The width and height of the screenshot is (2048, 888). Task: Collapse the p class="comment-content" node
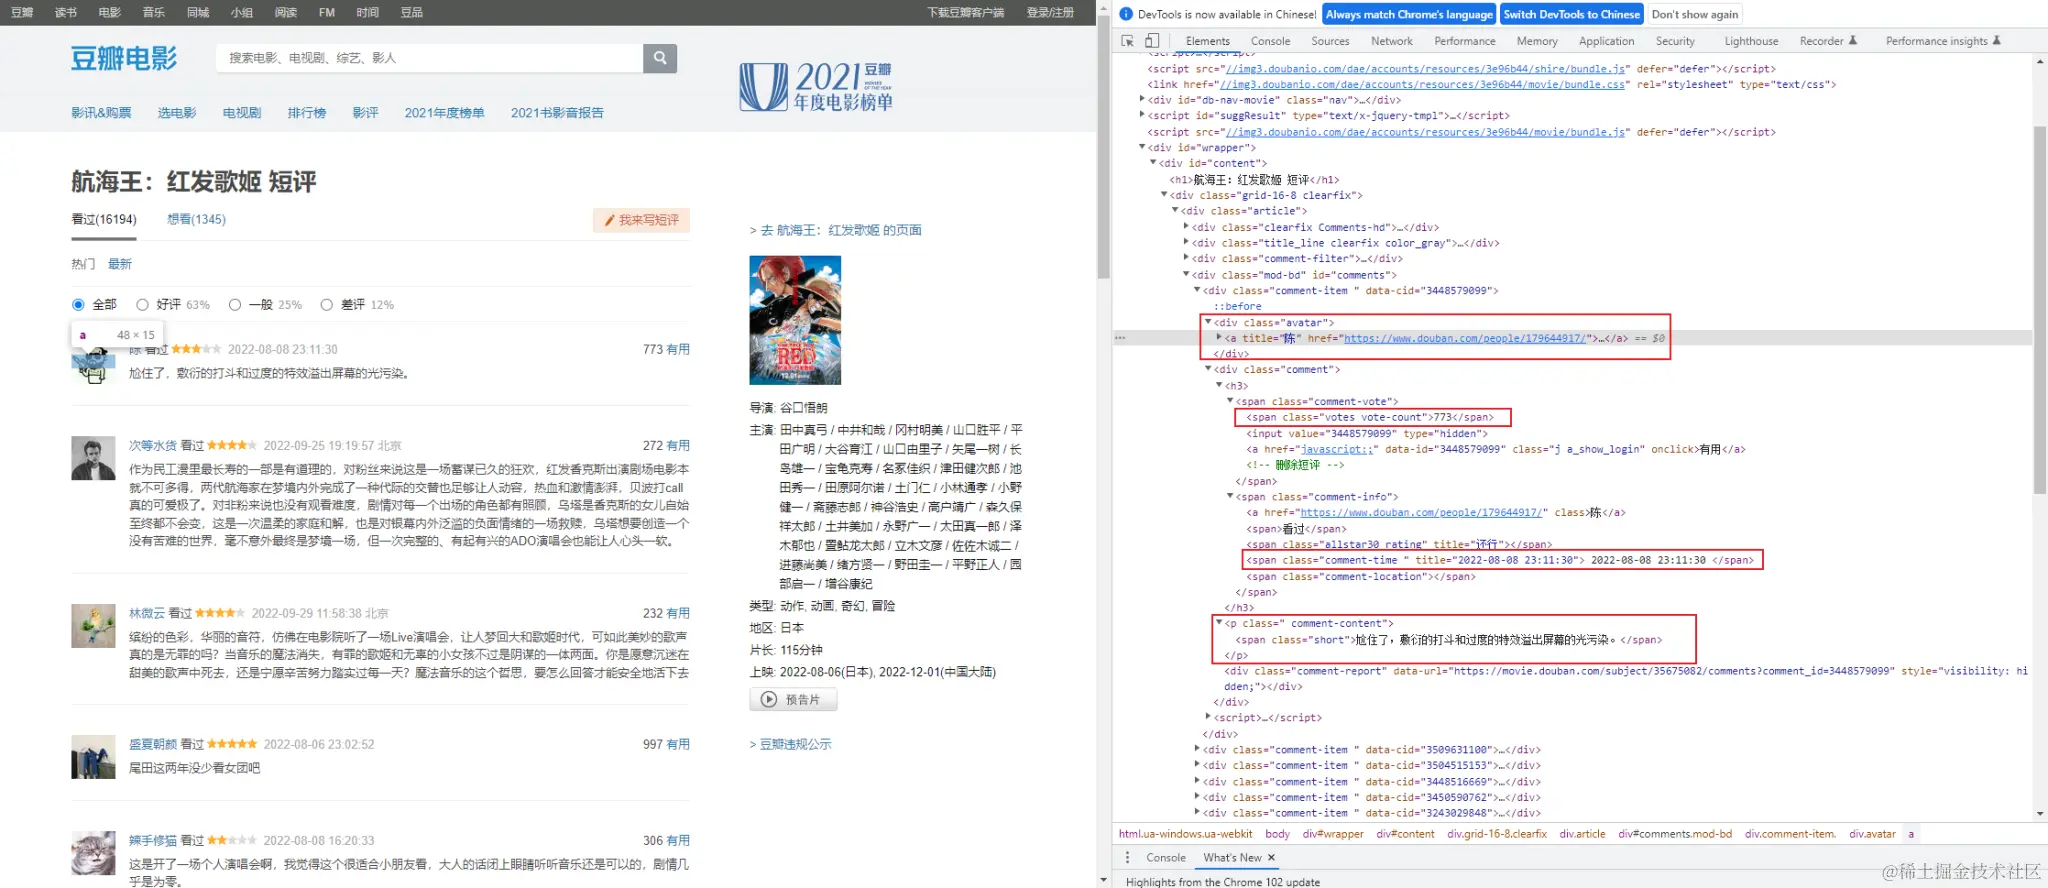(x=1219, y=623)
